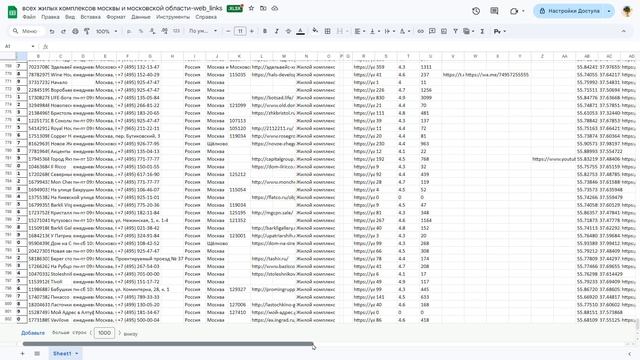Print the spreadsheet

(75, 31)
